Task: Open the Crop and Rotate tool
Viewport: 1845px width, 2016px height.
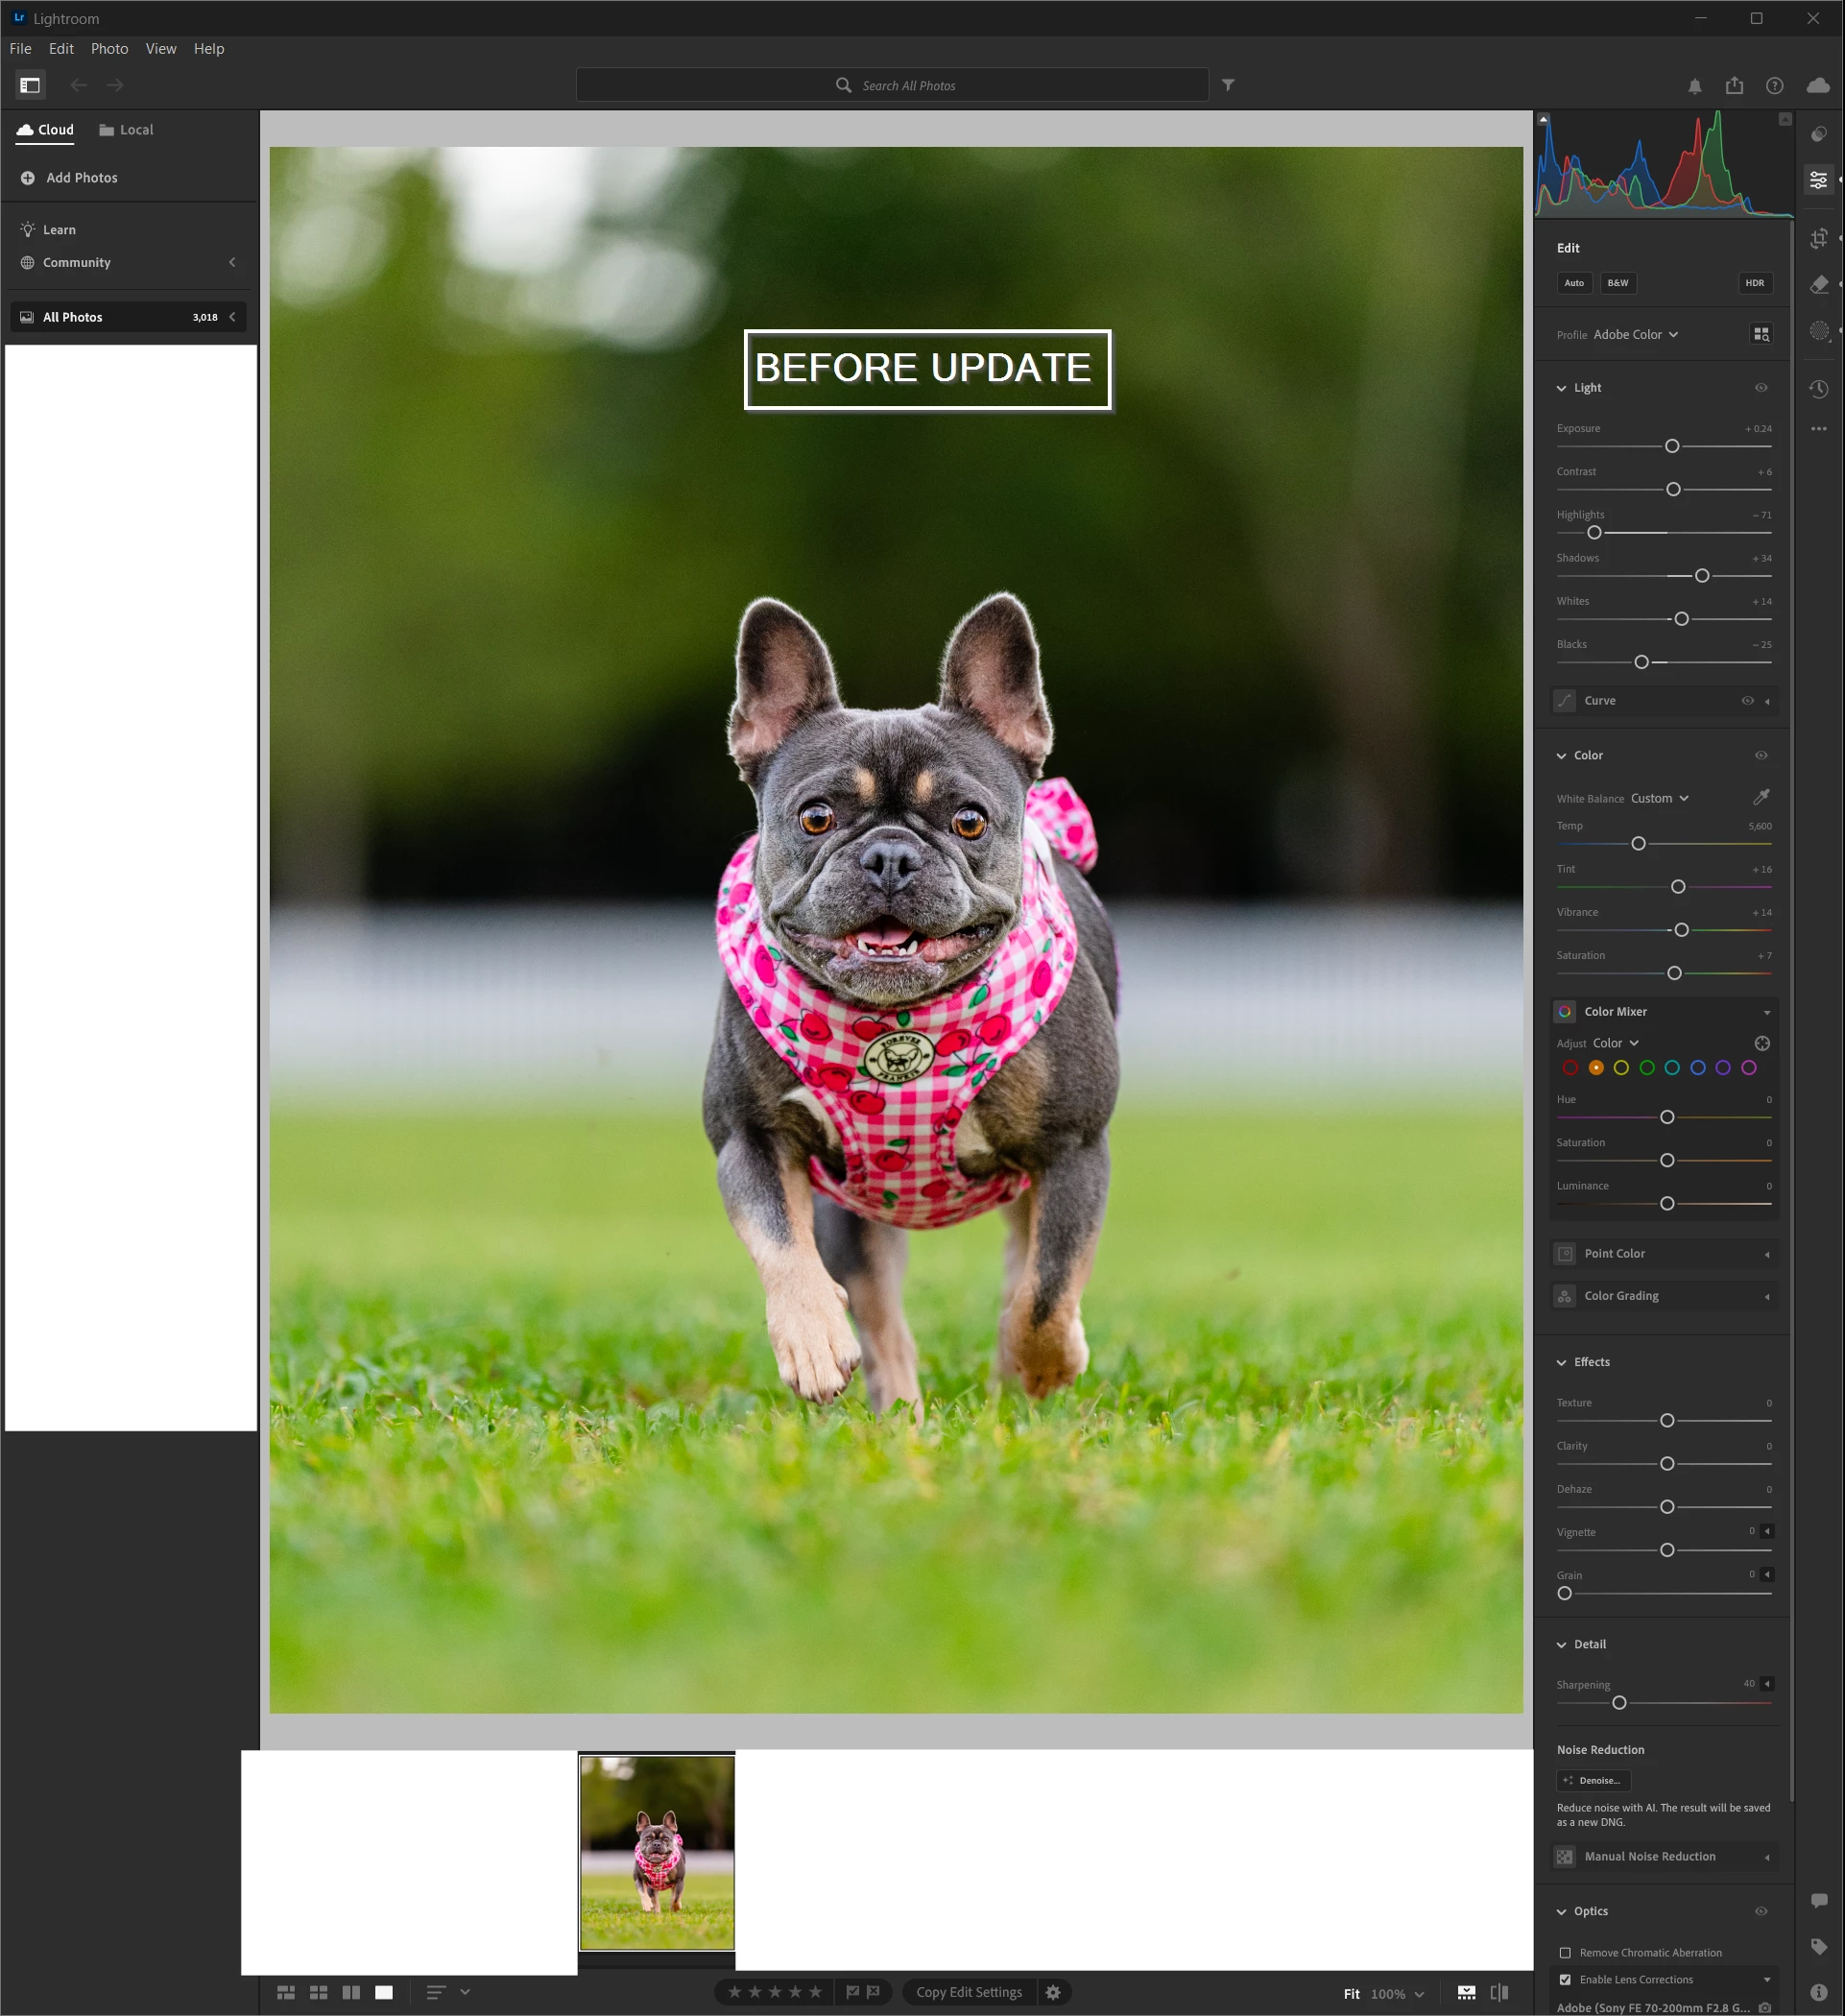Action: tap(1819, 238)
